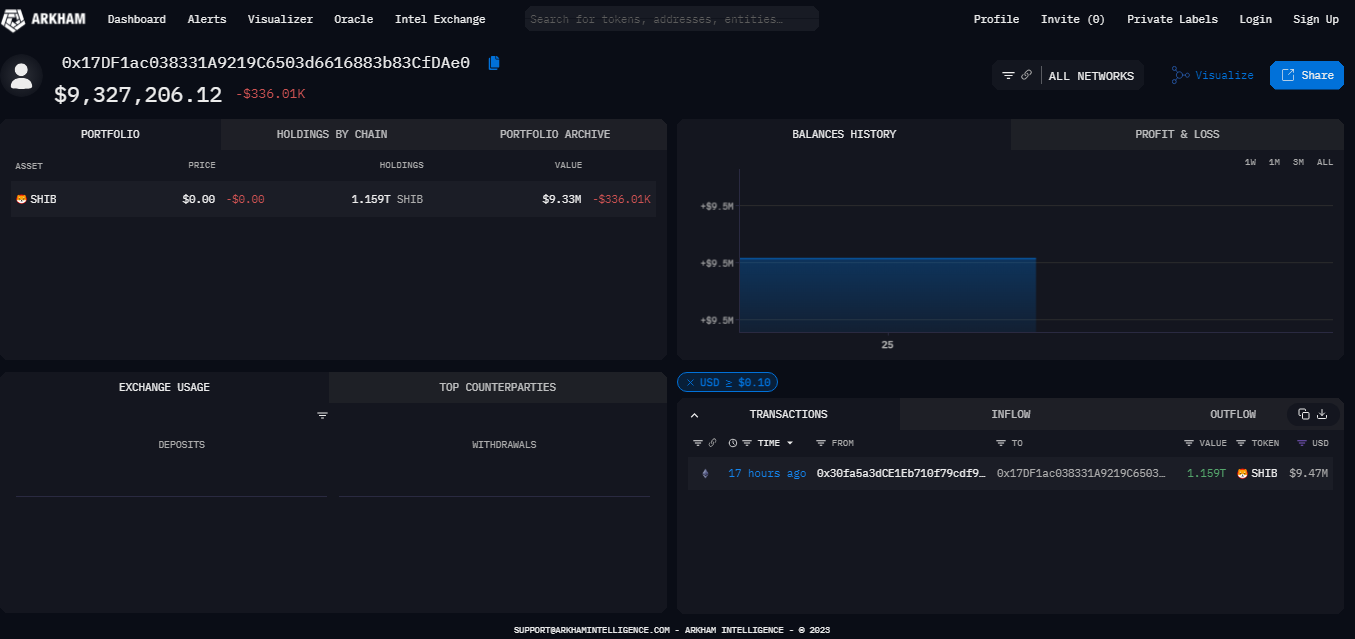The width and height of the screenshot is (1355, 639).
Task: Click the Share button
Action: tap(1306, 75)
